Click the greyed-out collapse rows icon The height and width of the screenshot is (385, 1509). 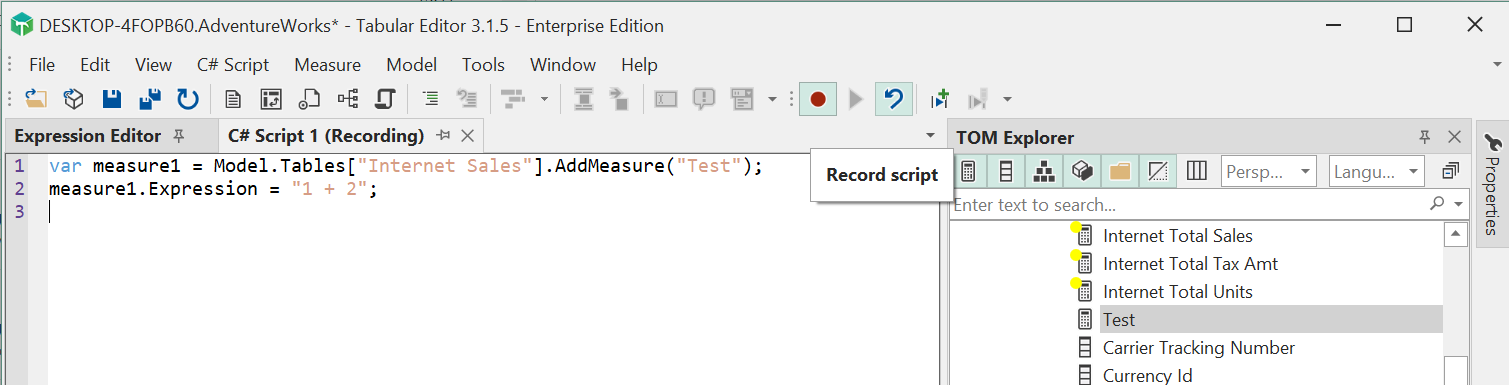tap(584, 99)
